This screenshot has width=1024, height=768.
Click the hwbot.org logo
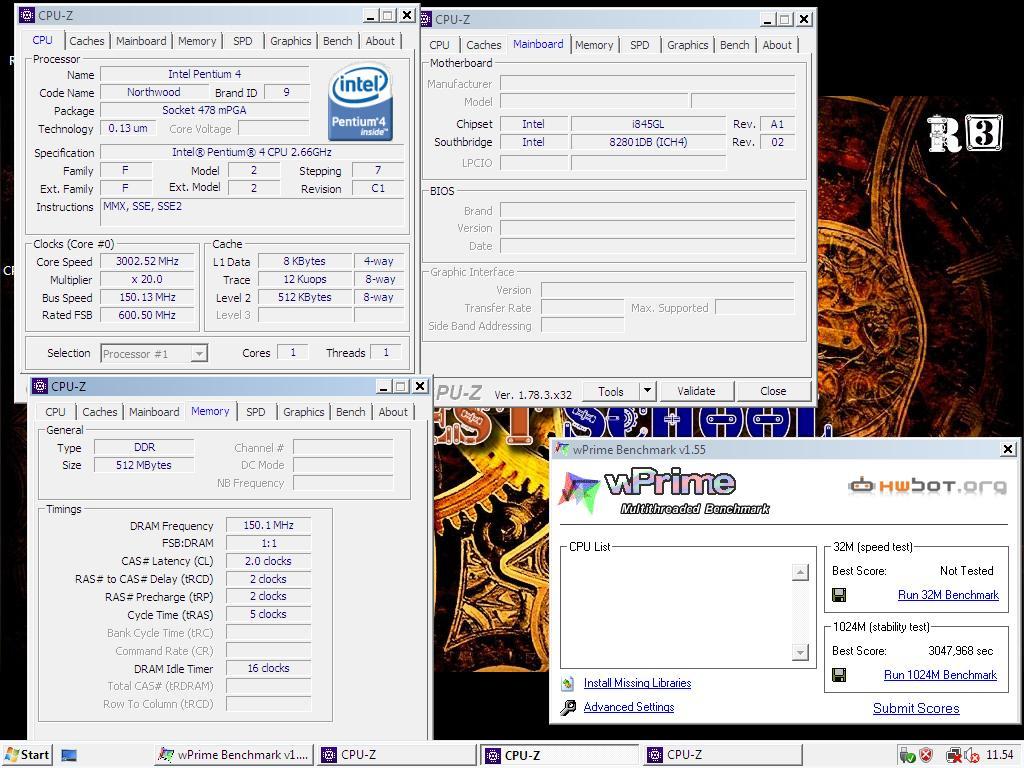pos(927,486)
